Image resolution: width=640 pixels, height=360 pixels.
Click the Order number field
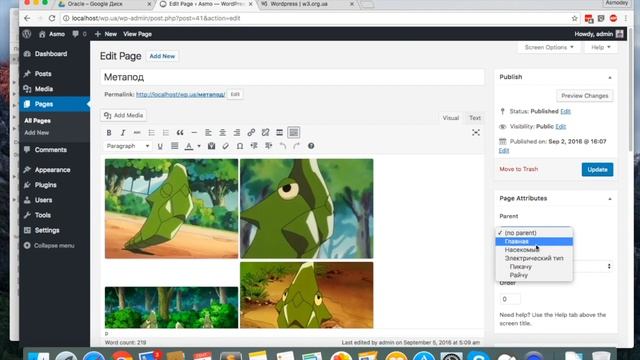pos(510,299)
